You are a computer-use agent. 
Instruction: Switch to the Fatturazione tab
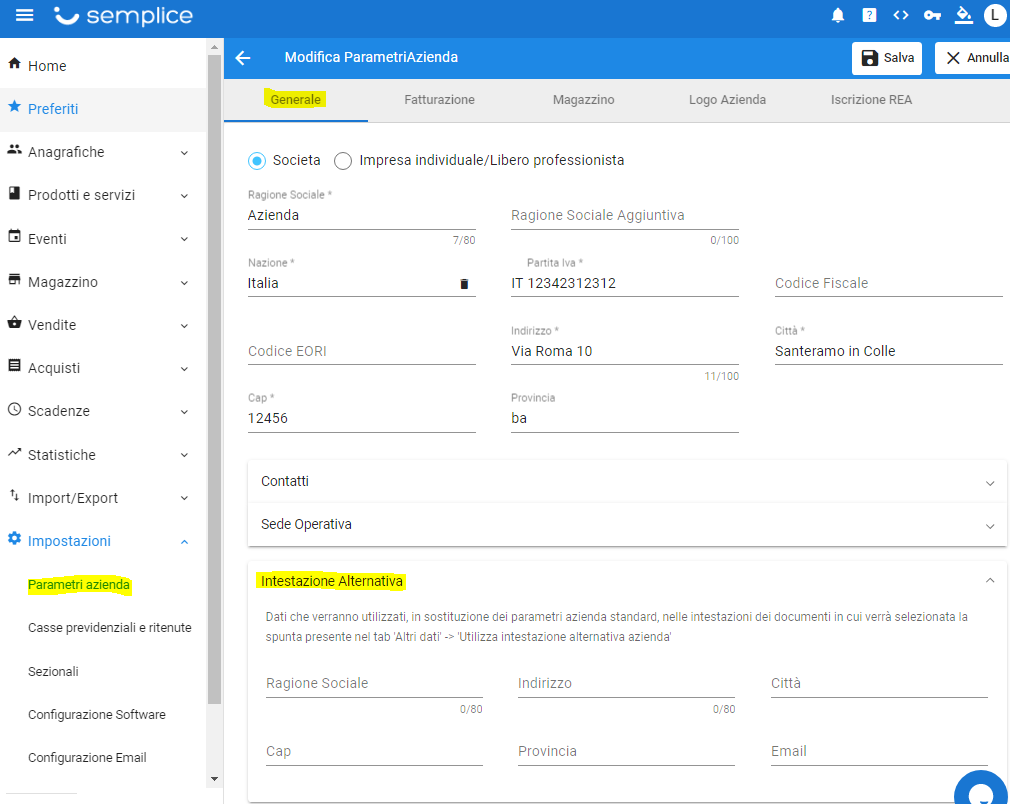(x=439, y=100)
